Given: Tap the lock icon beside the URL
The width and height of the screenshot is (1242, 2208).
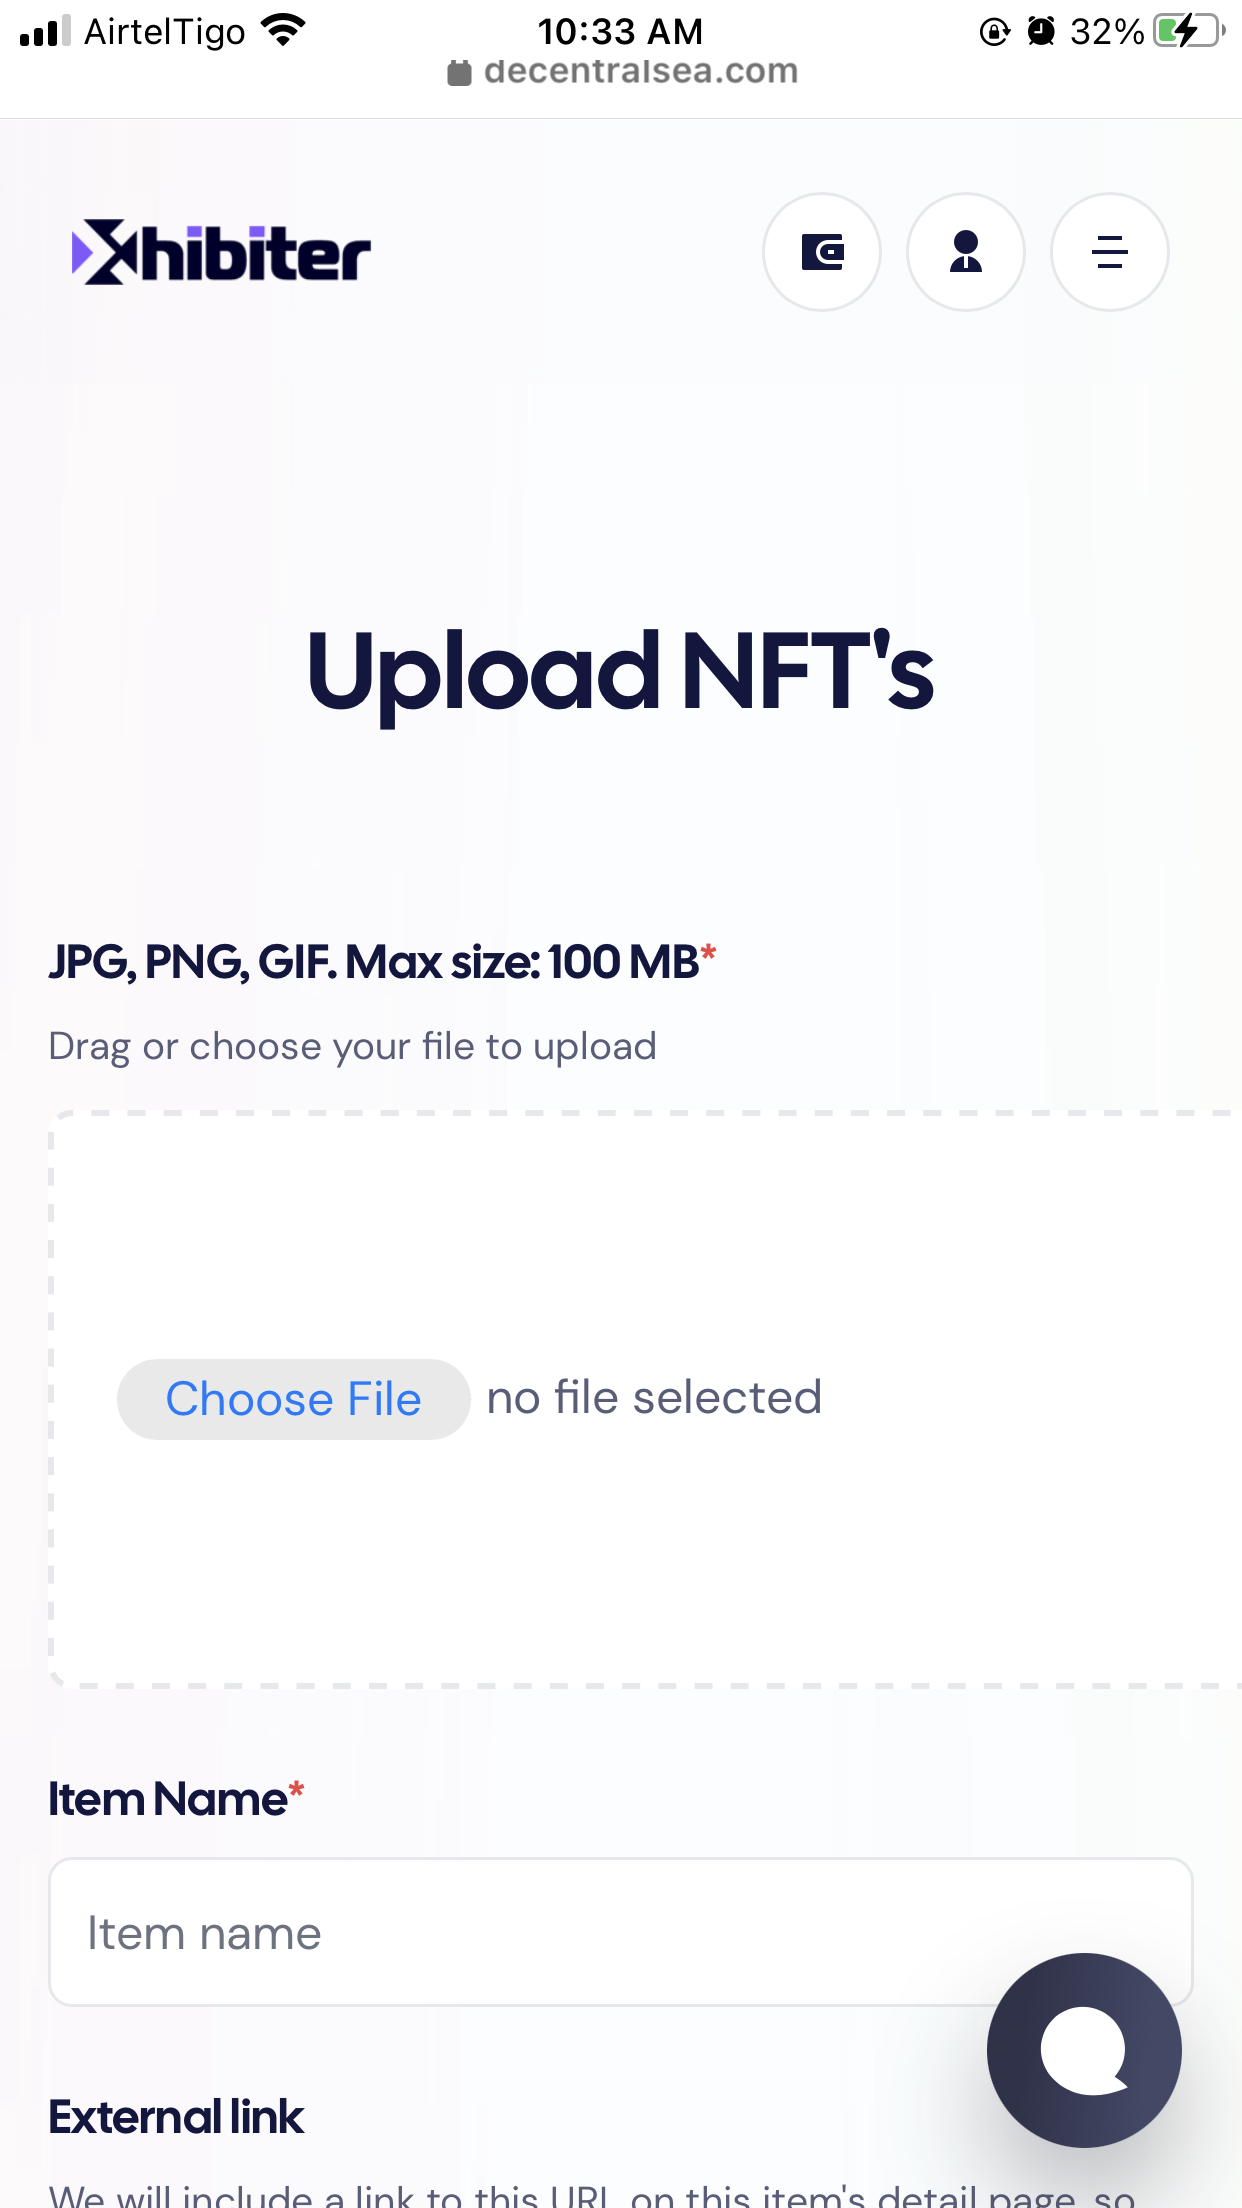Looking at the screenshot, I should click(459, 72).
